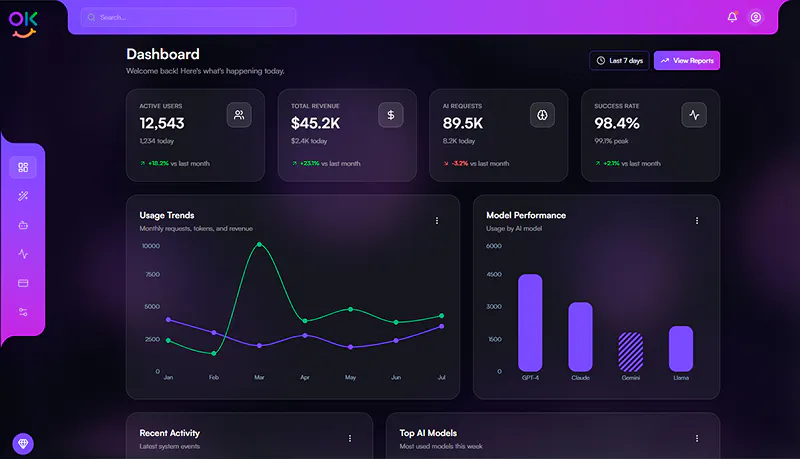Open the Last 7 days range selector

pyautogui.click(x=619, y=60)
